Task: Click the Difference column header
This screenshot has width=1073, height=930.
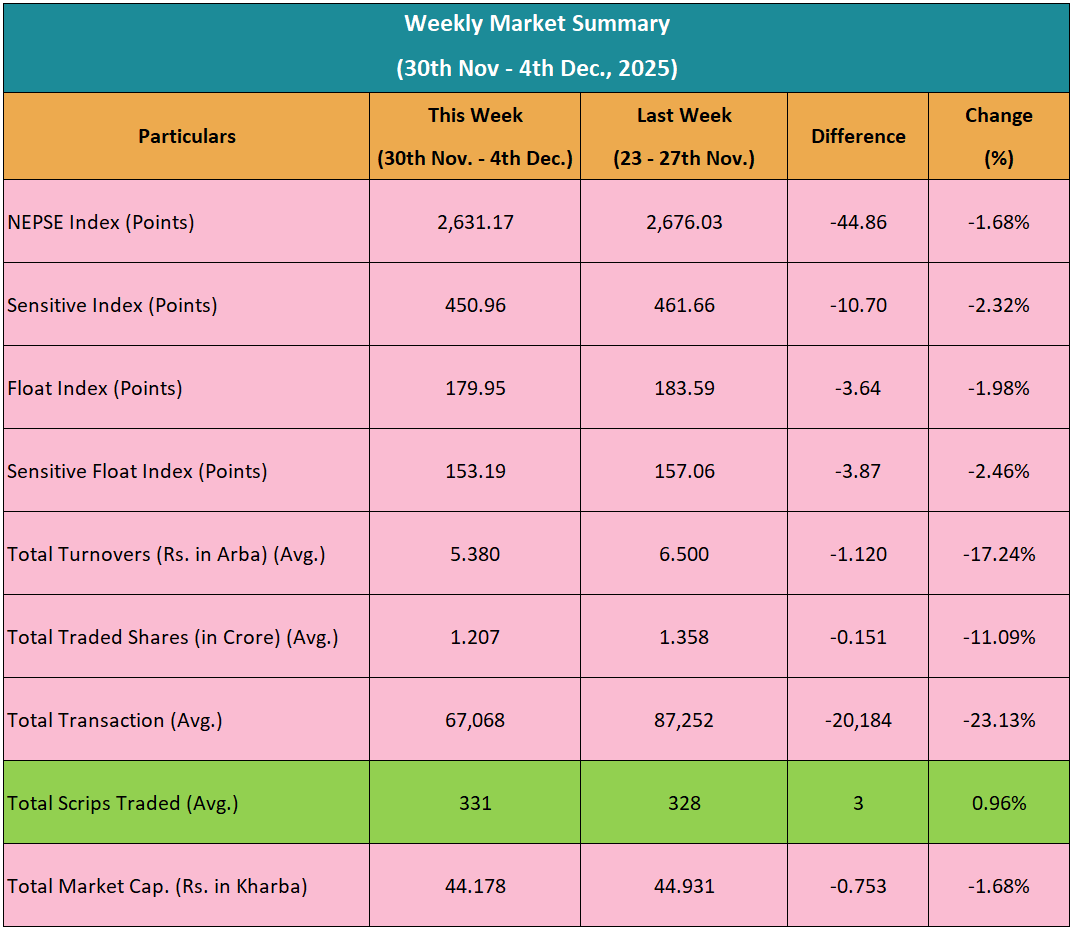Action: point(858,136)
